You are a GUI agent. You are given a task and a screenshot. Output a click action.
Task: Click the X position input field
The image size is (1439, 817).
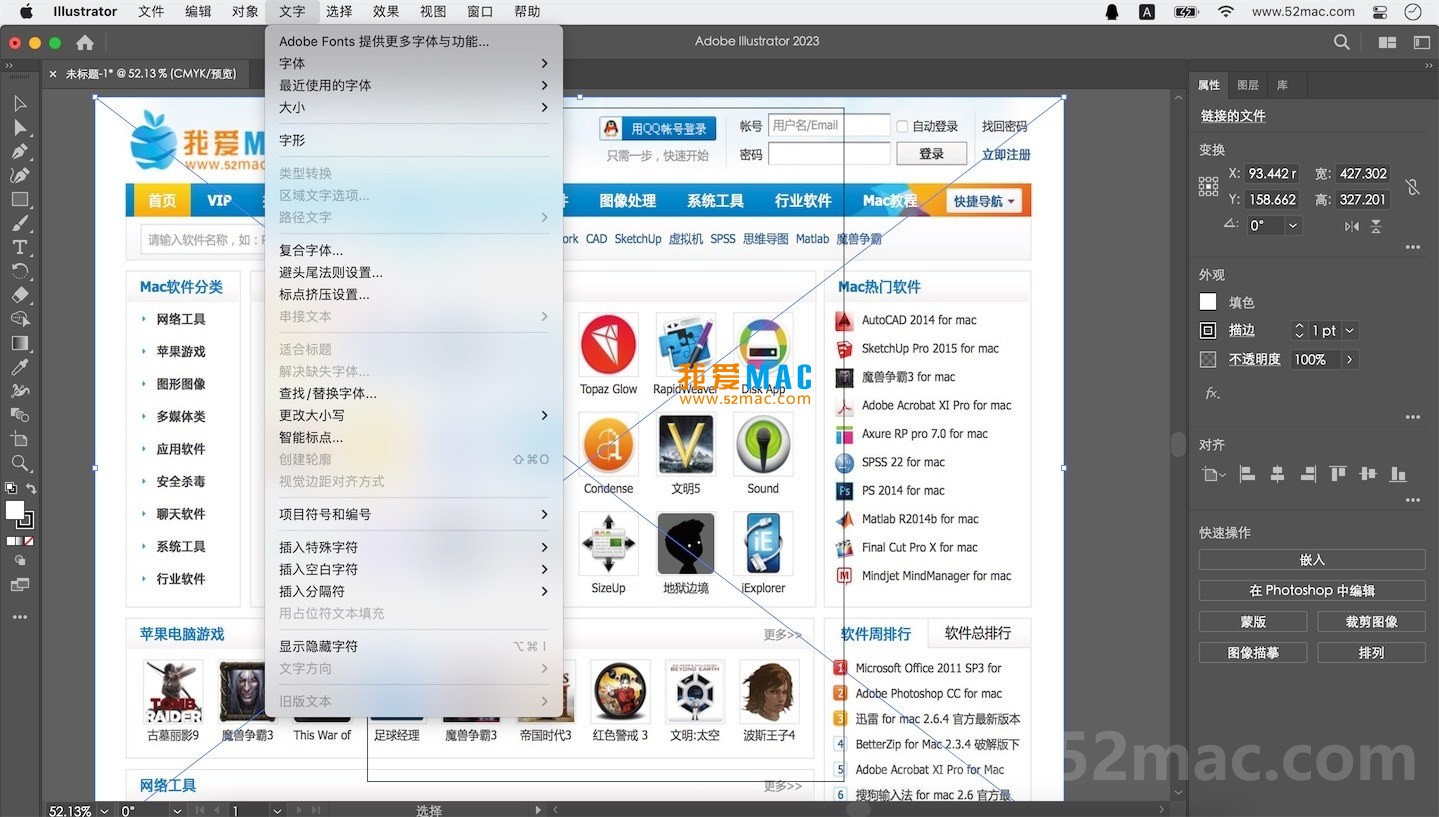[1273, 174]
